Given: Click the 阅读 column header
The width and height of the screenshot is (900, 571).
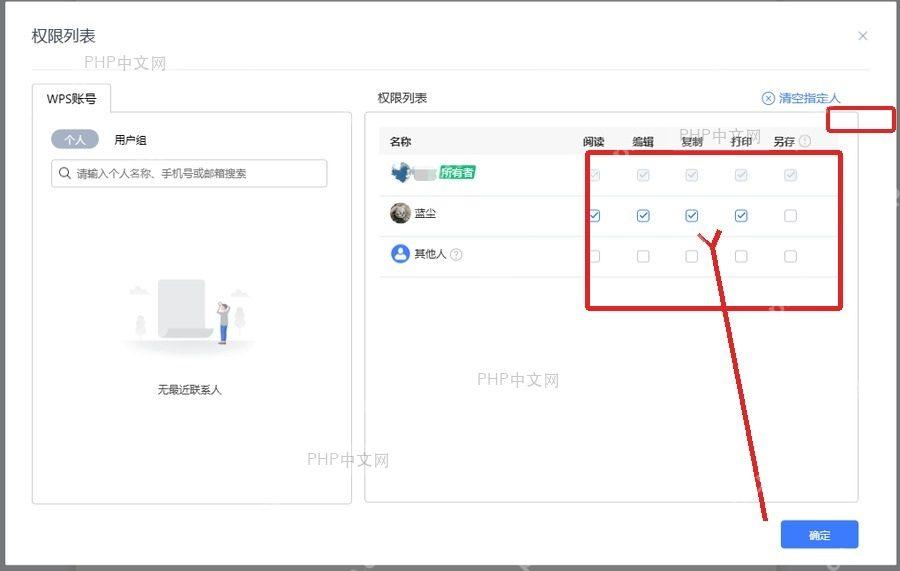Looking at the screenshot, I should 593,141.
